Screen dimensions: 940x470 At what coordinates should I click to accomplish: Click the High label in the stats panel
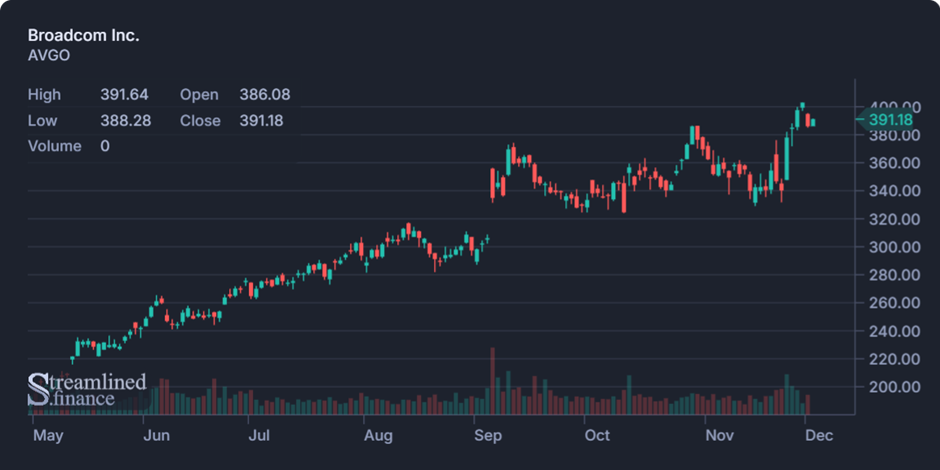(44, 95)
